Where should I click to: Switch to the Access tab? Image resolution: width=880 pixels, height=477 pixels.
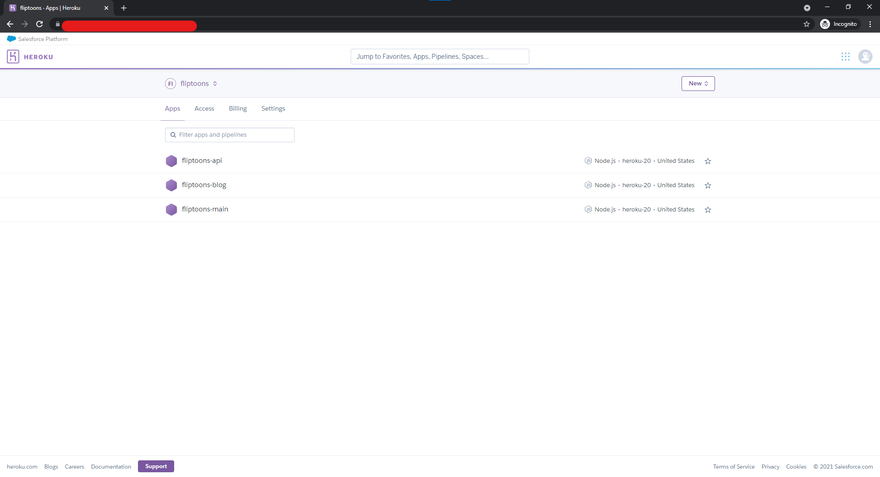click(x=204, y=109)
